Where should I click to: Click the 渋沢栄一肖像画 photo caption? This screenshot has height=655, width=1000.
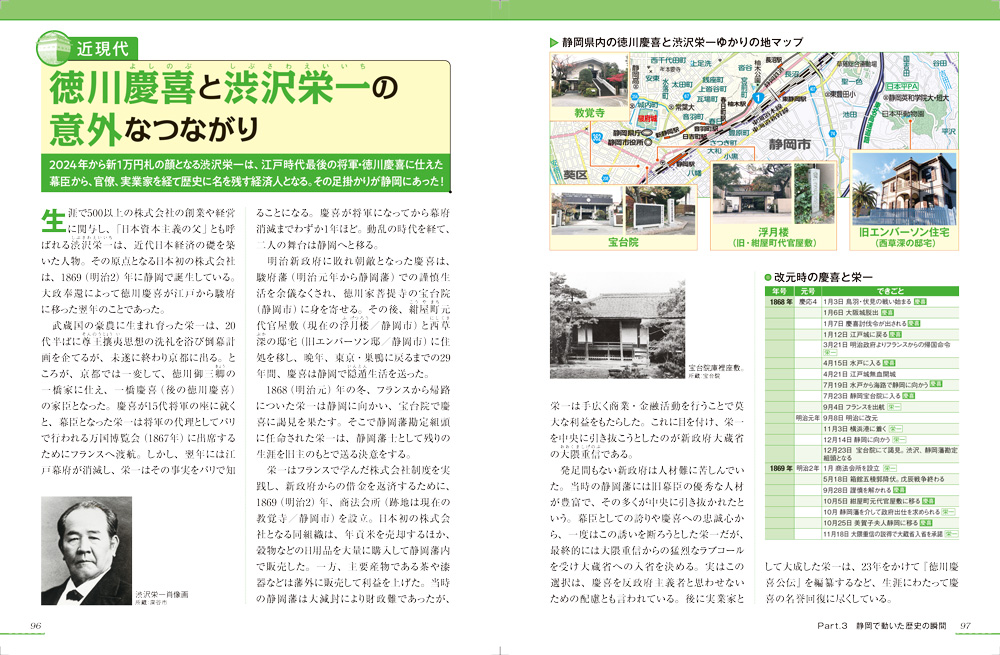[x=161, y=594]
